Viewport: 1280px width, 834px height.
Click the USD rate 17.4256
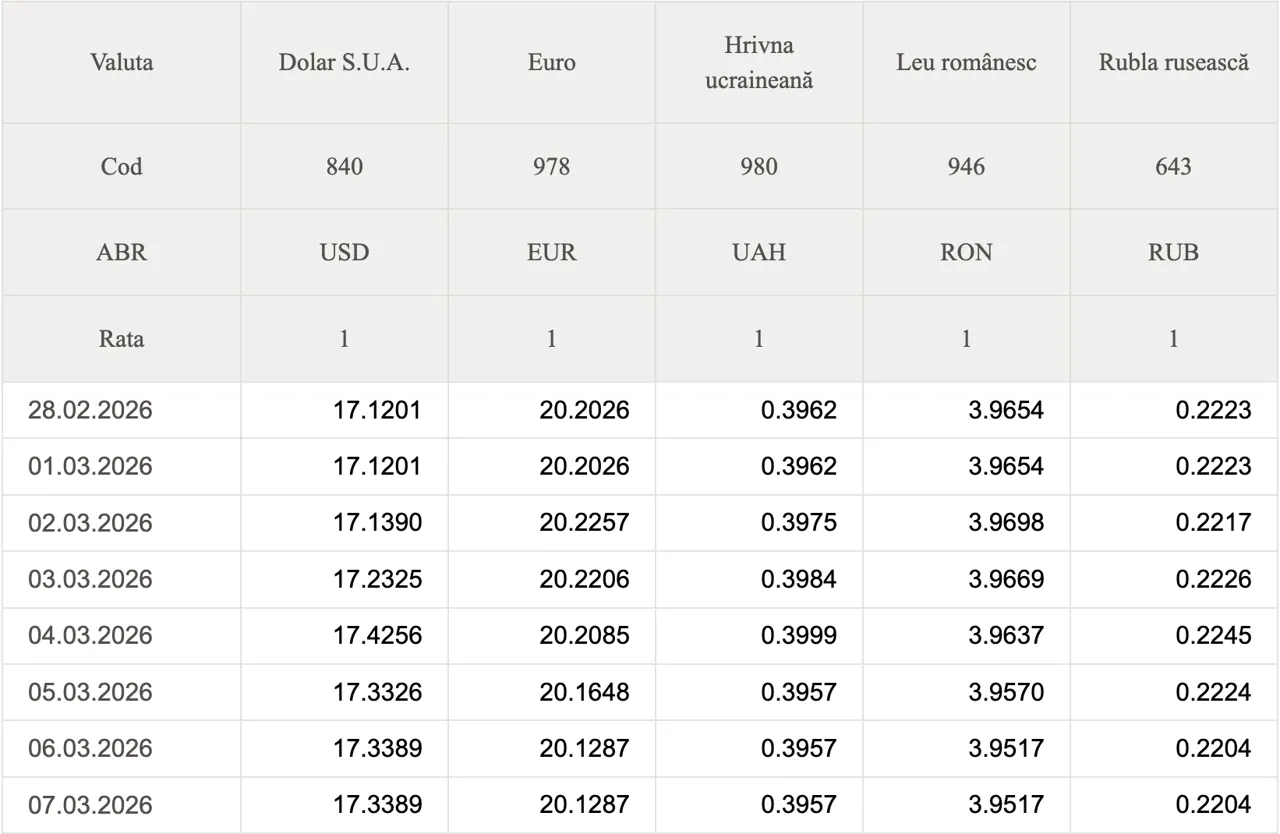(377, 636)
